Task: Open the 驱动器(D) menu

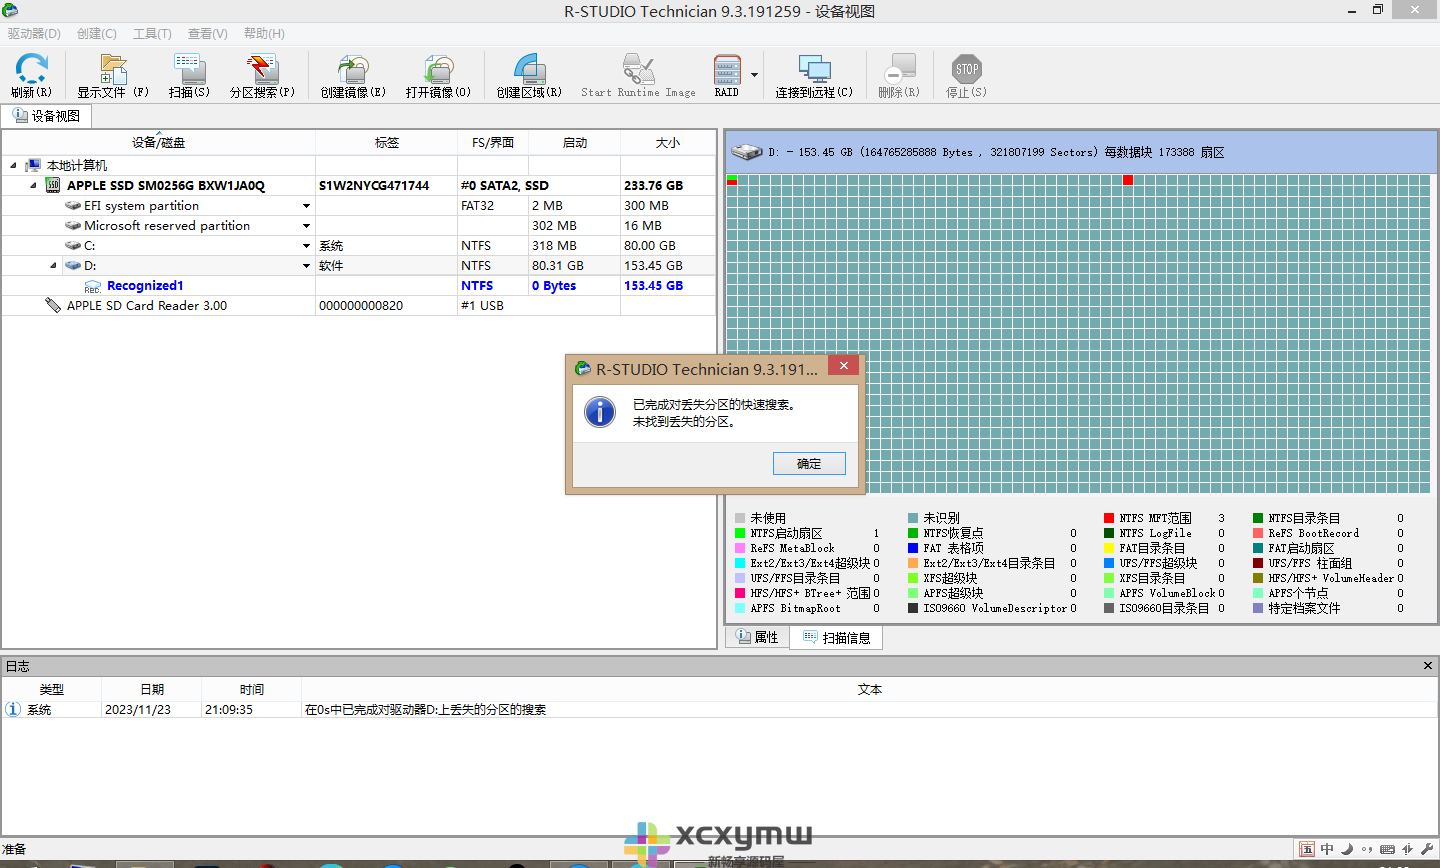Action: [34, 33]
